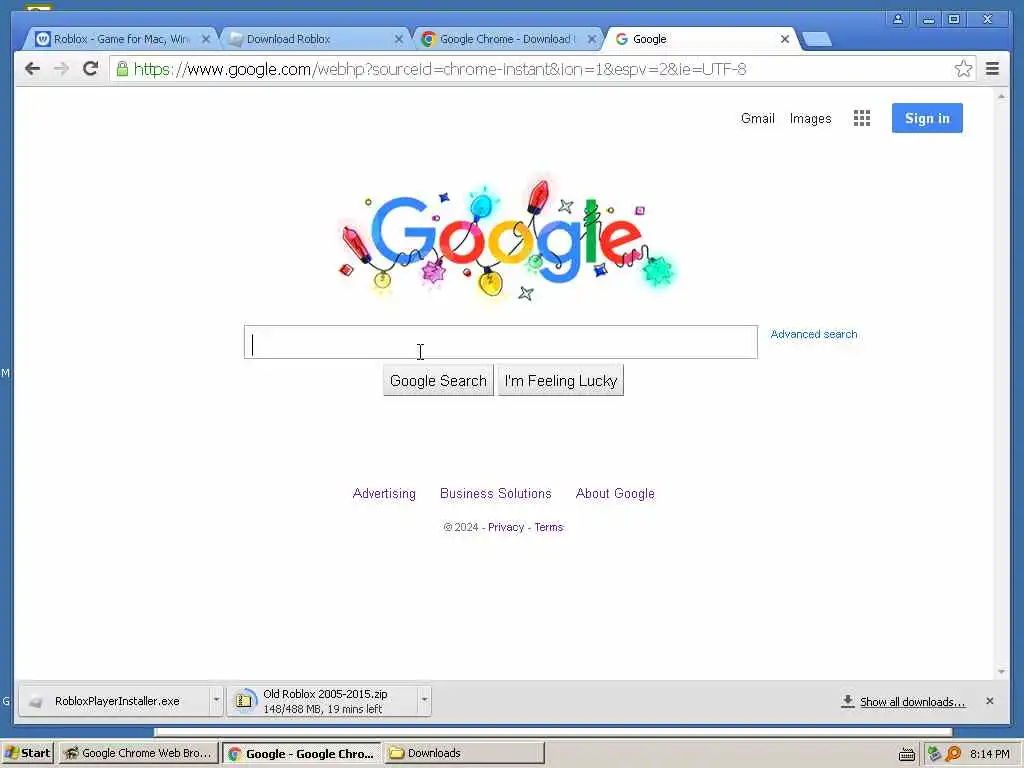
Task: Select Google - Google Chro... taskbar button
Action: tap(301, 754)
